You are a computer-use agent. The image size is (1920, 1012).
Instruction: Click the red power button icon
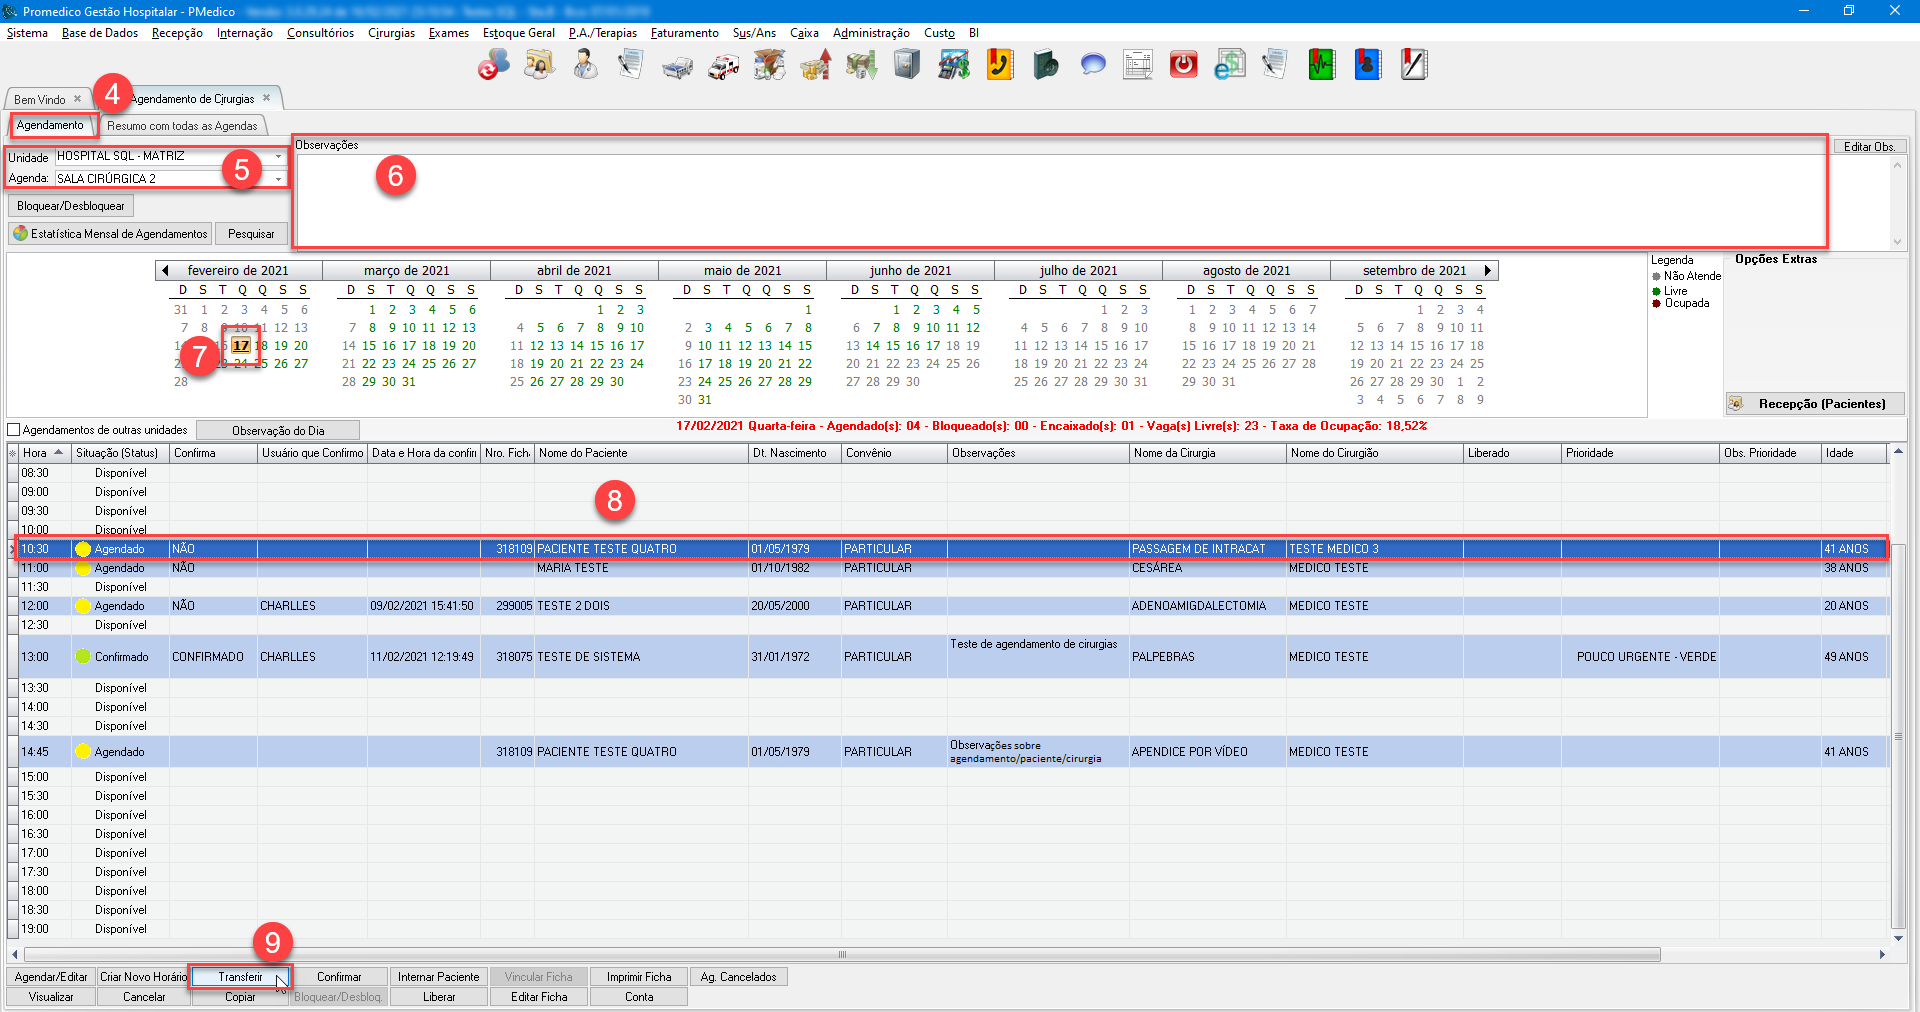pyautogui.click(x=1183, y=65)
